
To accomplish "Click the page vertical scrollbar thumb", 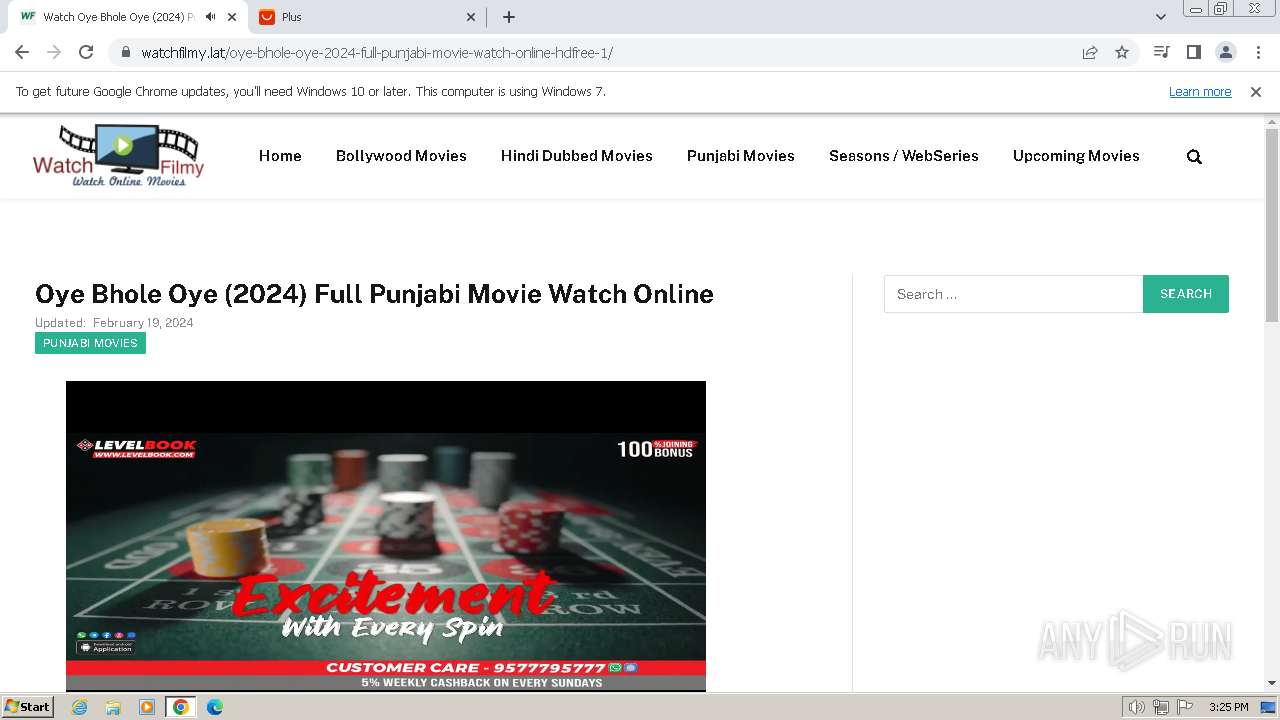I will point(1272,225).
